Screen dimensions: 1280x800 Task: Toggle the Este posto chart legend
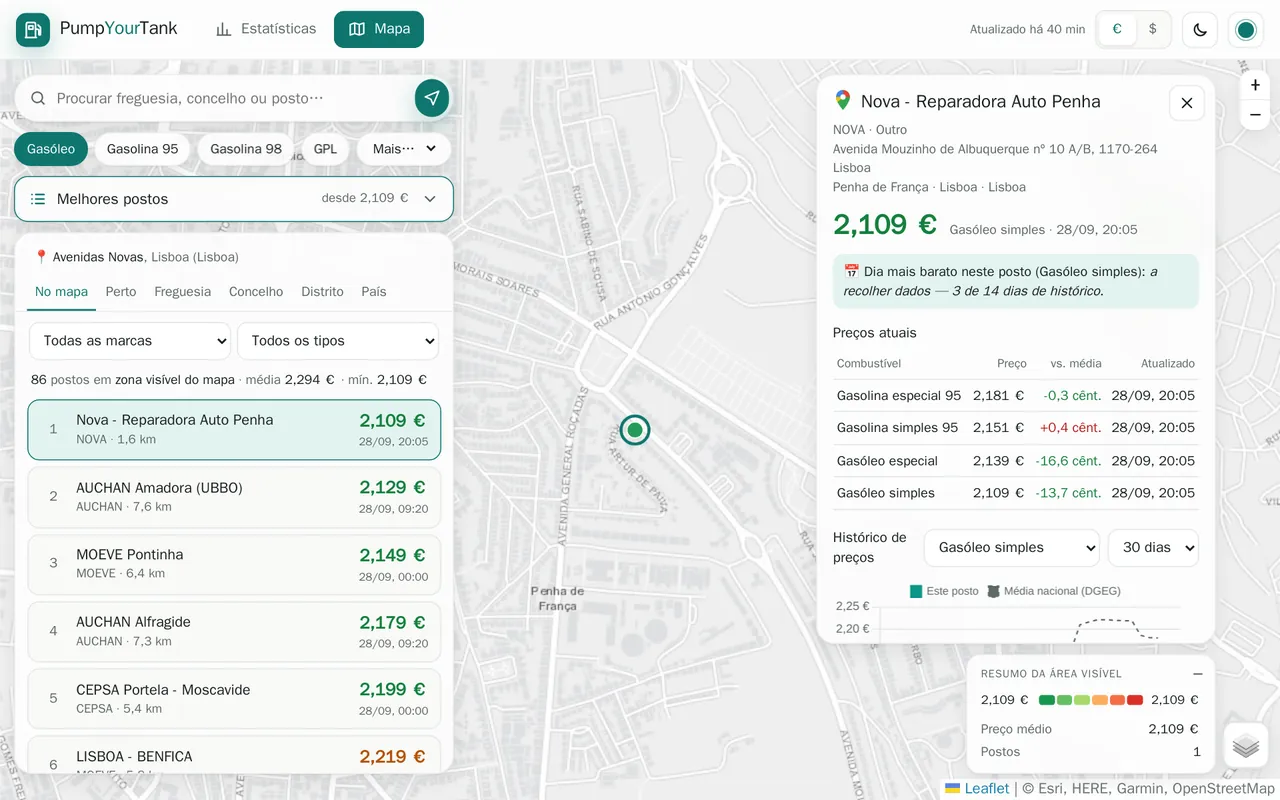944,591
